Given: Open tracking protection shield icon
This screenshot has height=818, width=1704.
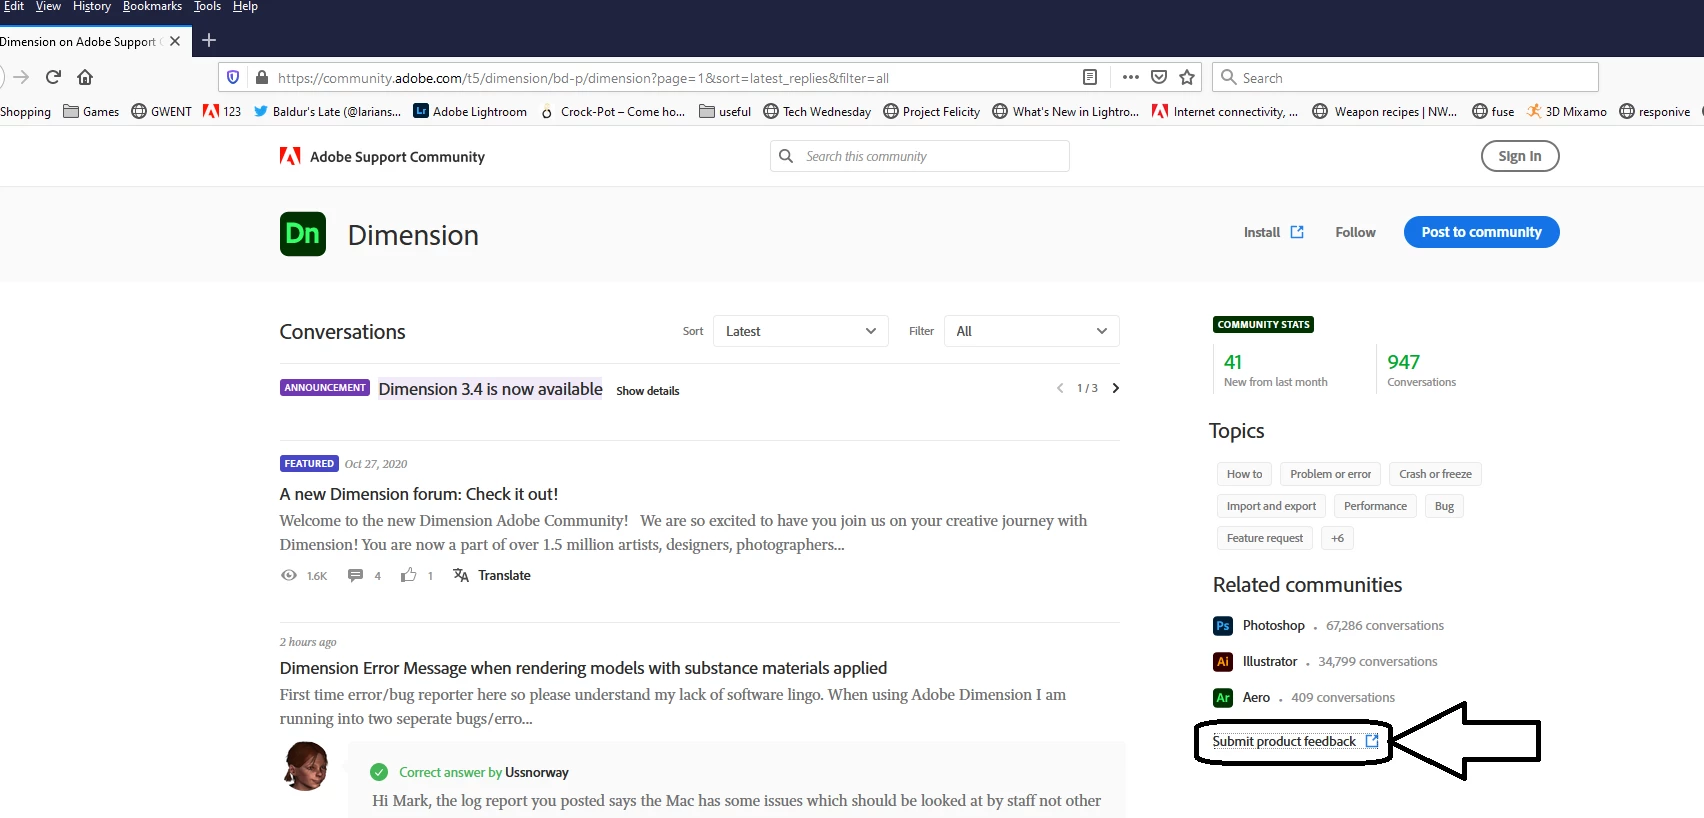Looking at the screenshot, I should (x=233, y=77).
